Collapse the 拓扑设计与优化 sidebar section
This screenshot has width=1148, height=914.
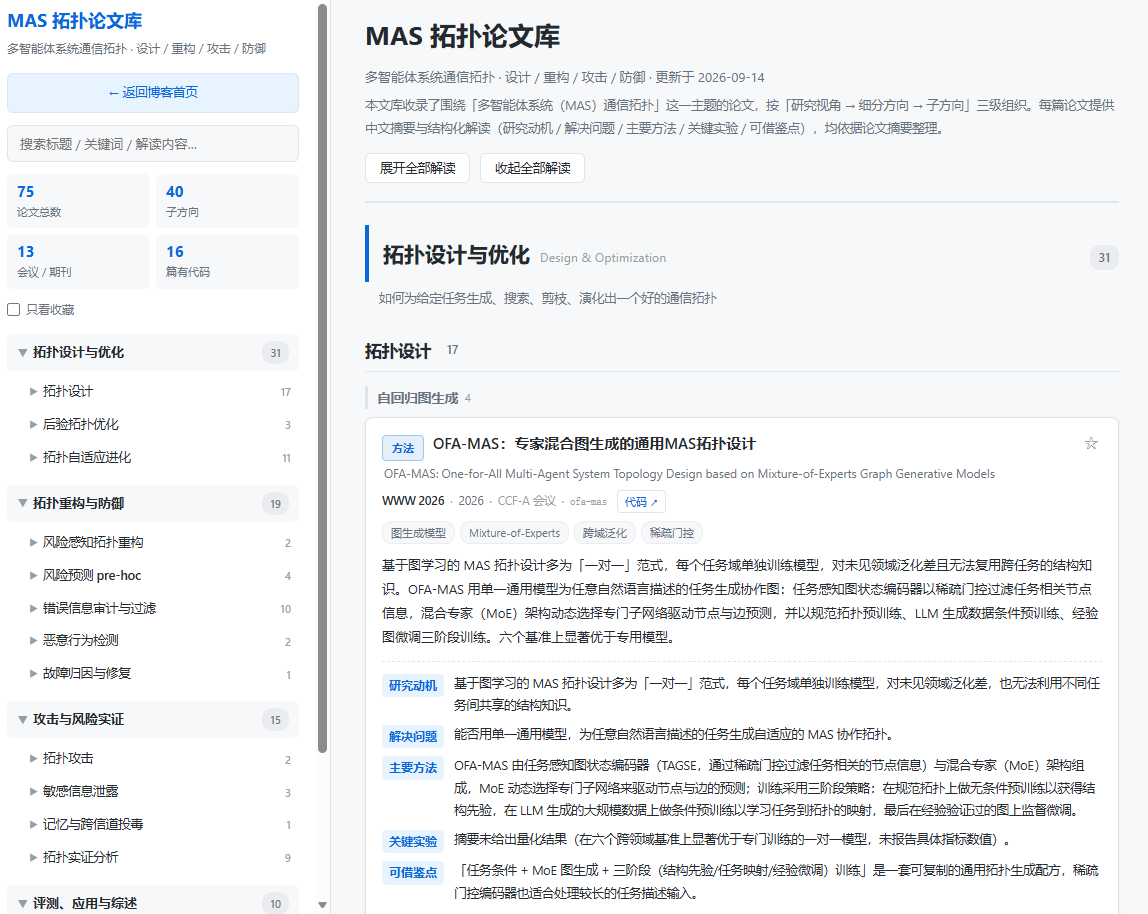point(153,353)
